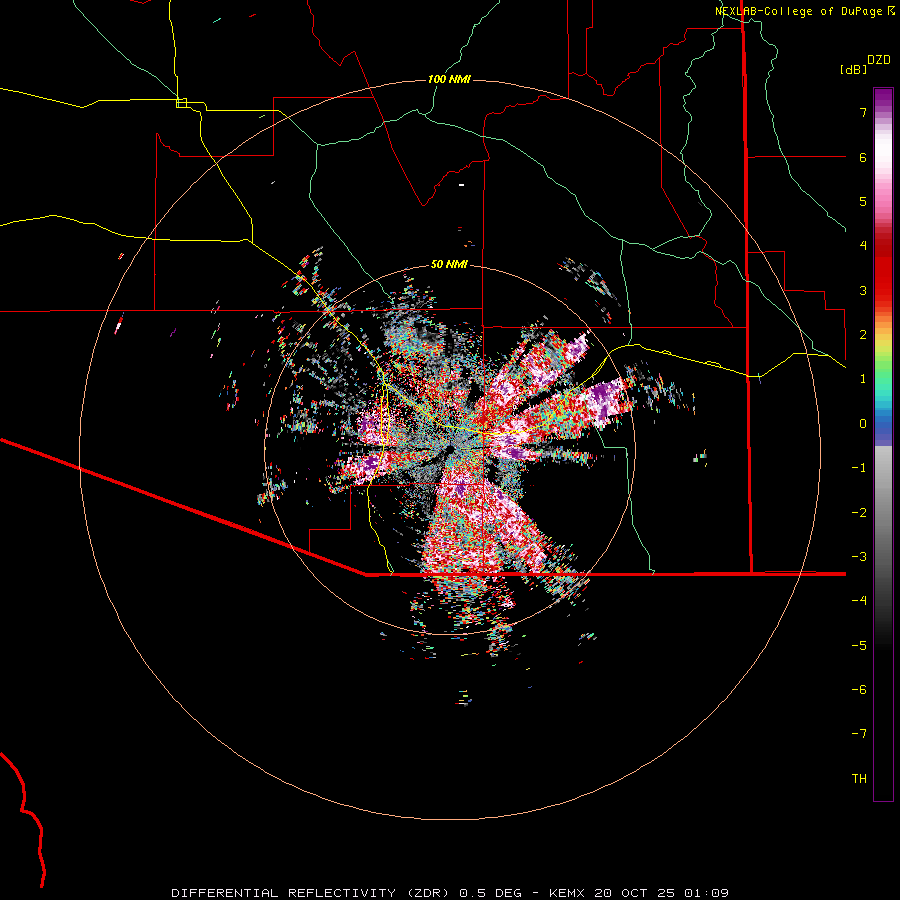Viewport: 900px width, 900px height.
Task: Click the gray -2 dB band on the color bar
Action: (x=883, y=513)
